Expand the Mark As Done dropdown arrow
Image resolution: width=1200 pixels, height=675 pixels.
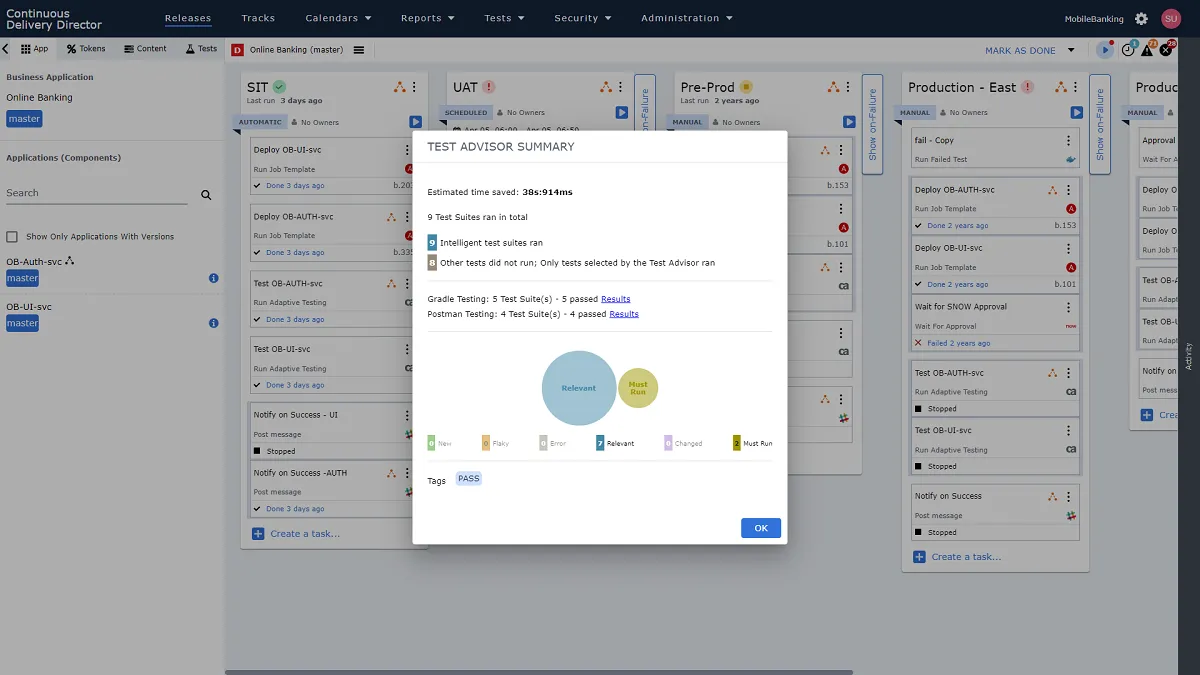pos(1071,50)
